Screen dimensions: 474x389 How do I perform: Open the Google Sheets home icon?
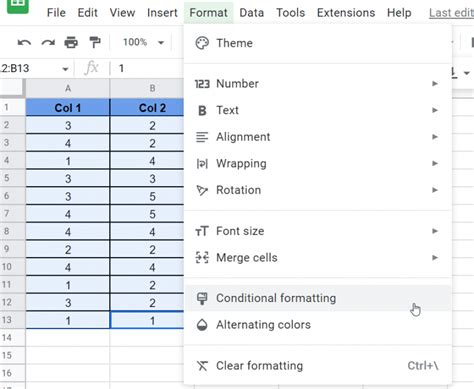click(x=17, y=5)
